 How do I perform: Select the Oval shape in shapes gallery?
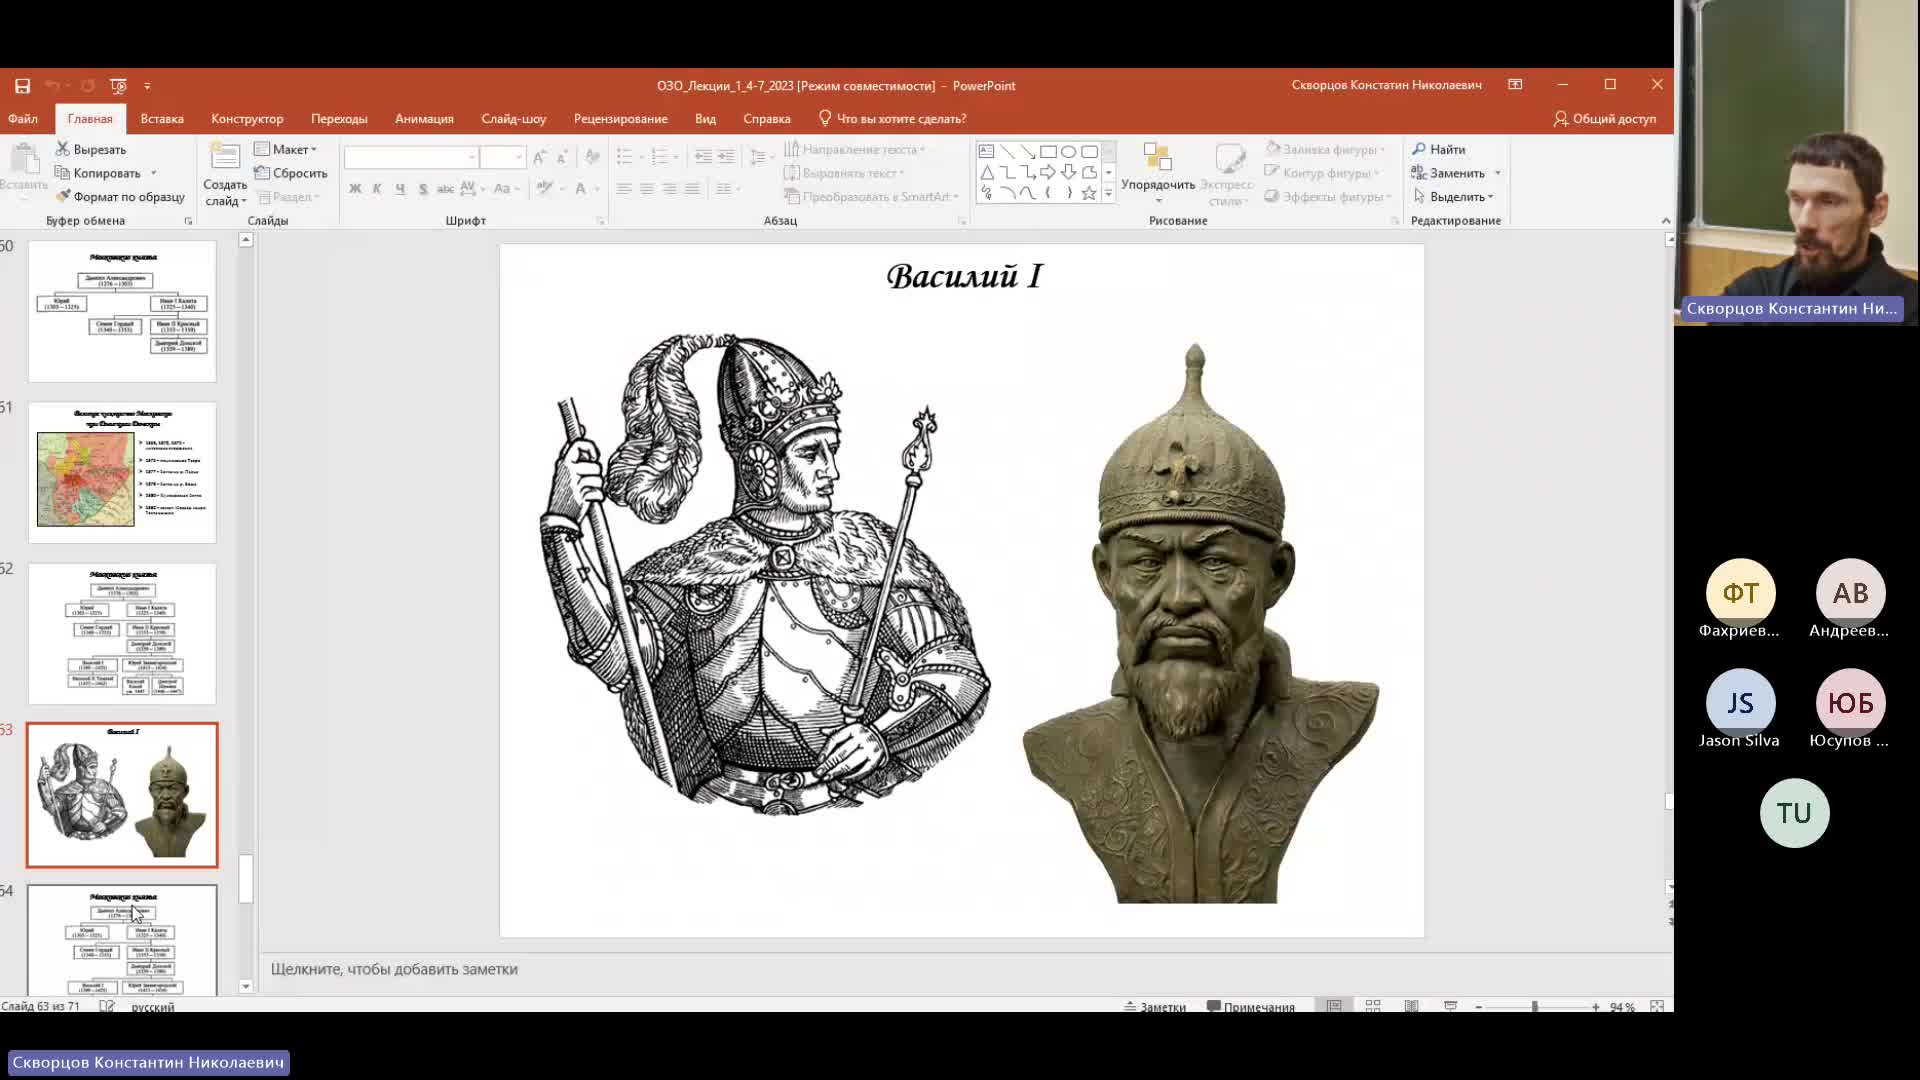(x=1068, y=152)
